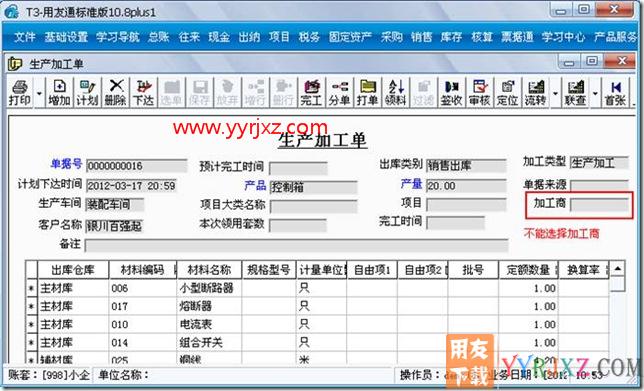
Task: Open the dropdown arrow next to 流转
Action: [555, 93]
